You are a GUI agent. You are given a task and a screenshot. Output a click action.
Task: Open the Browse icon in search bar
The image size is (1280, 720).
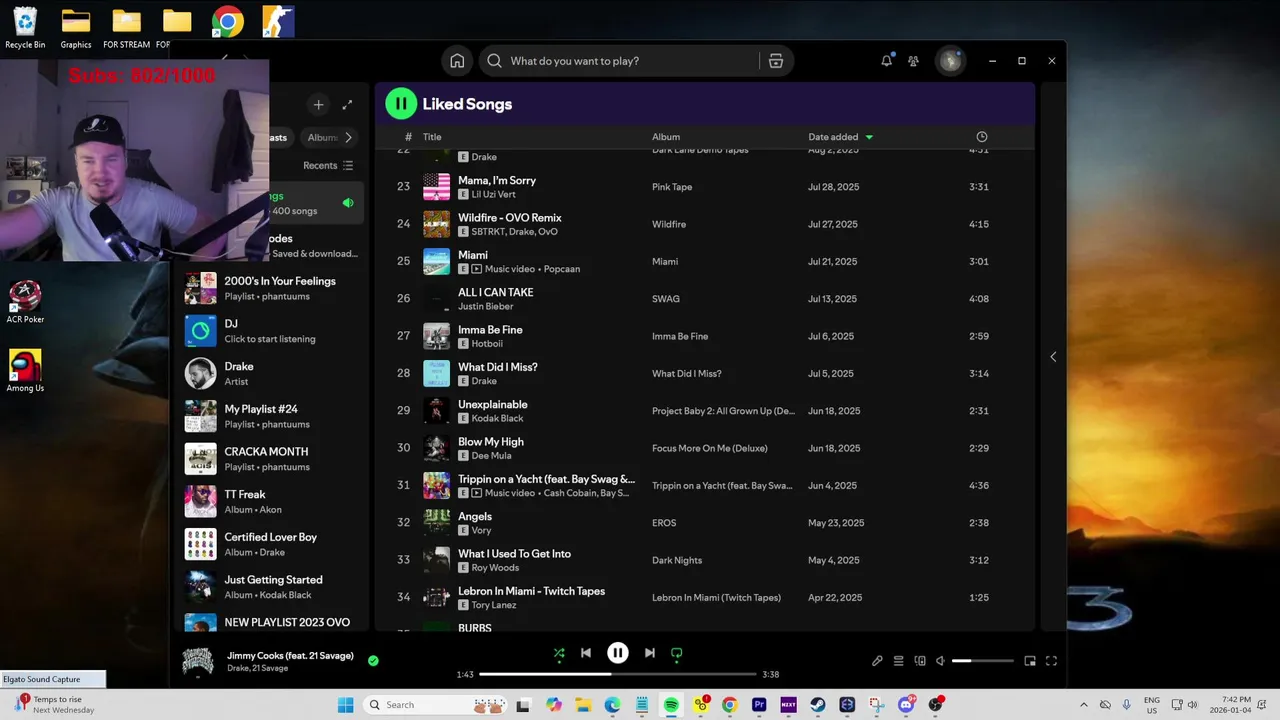[776, 61]
